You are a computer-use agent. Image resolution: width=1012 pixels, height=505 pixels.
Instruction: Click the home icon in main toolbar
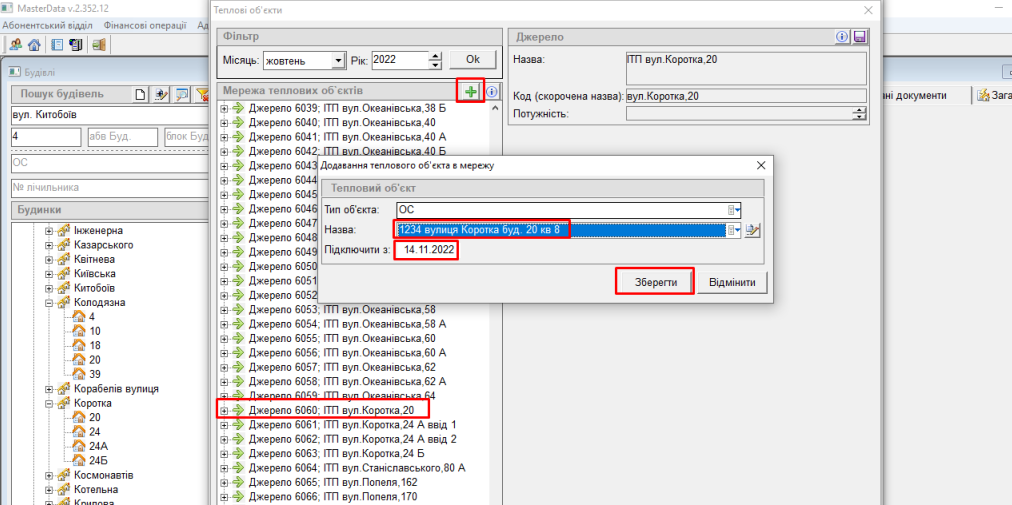(x=34, y=44)
